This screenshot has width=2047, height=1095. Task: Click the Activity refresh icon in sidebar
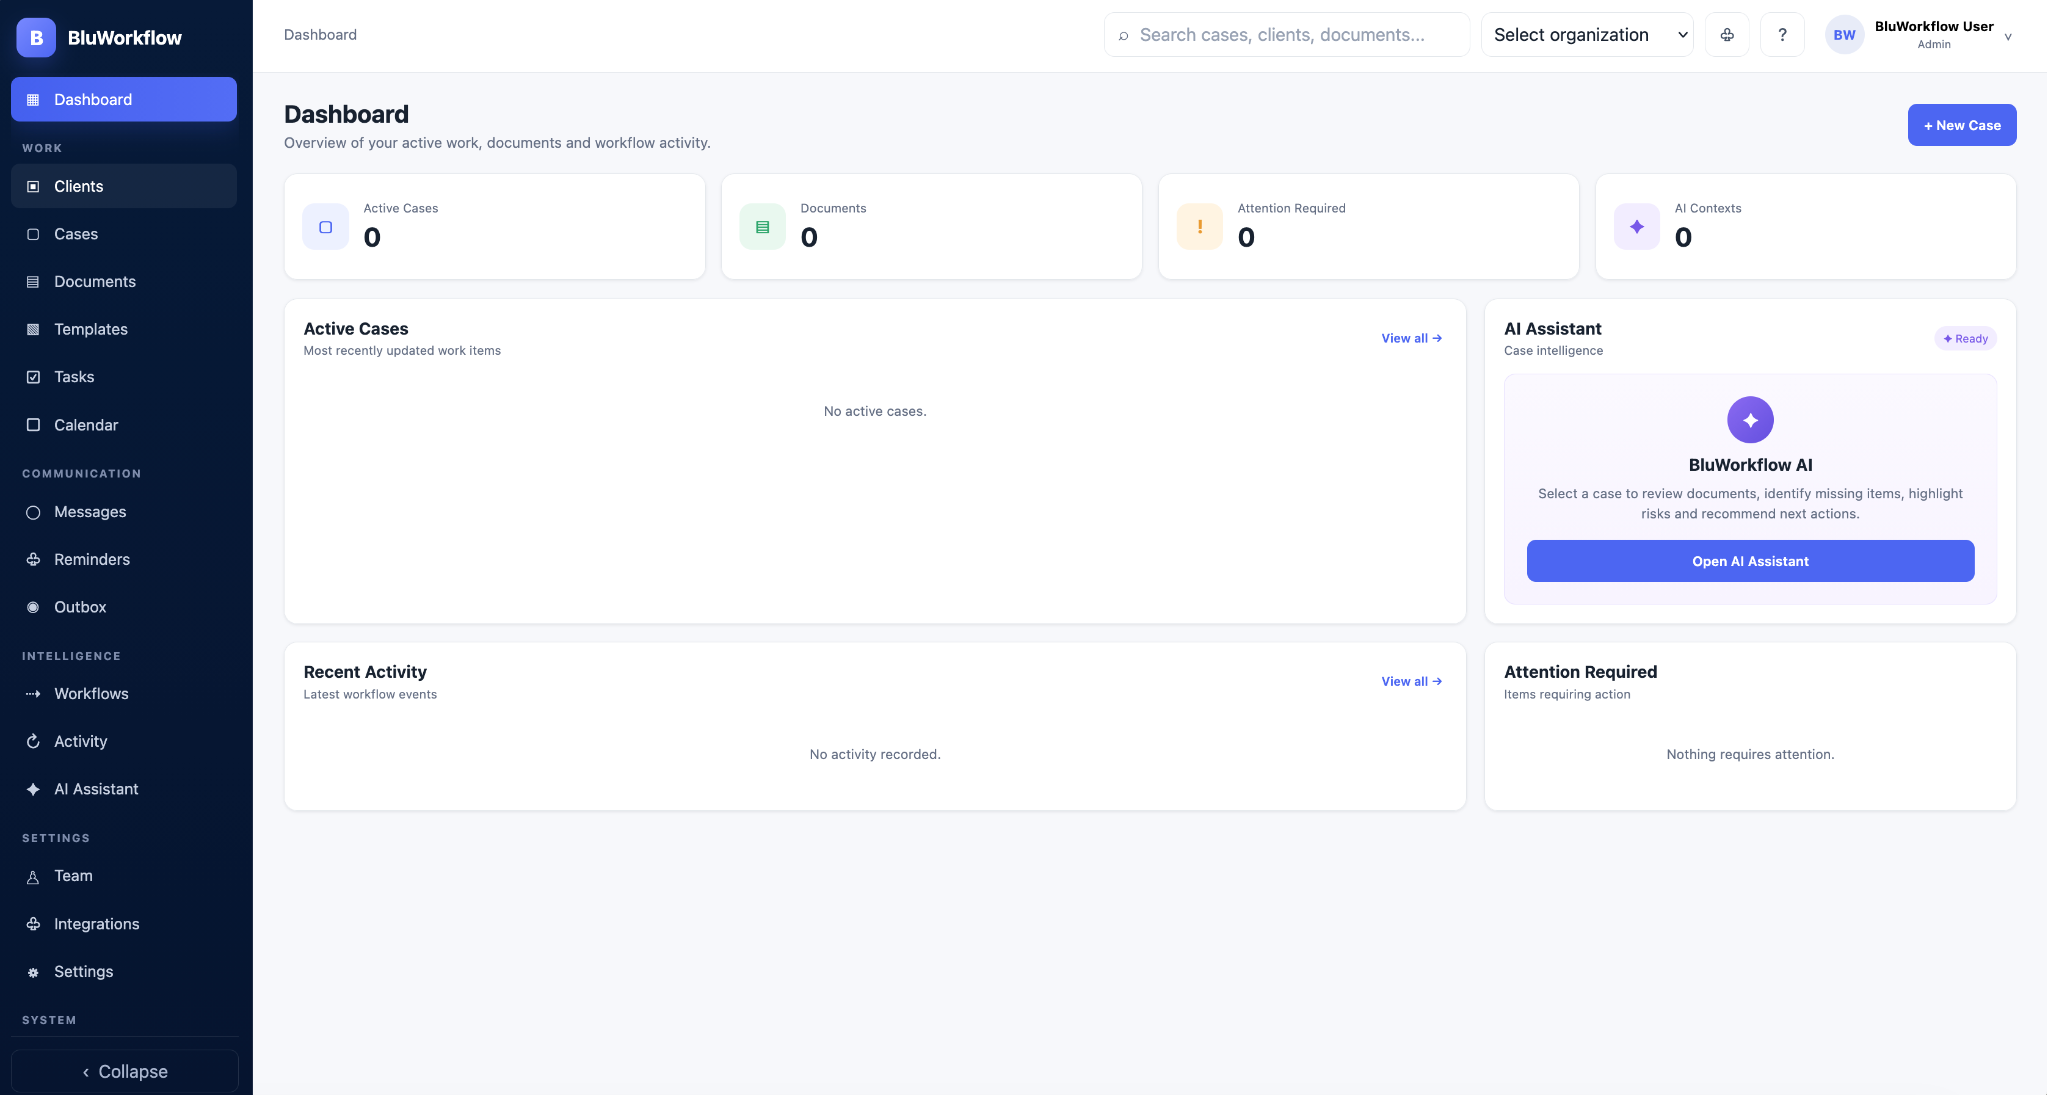(x=33, y=742)
